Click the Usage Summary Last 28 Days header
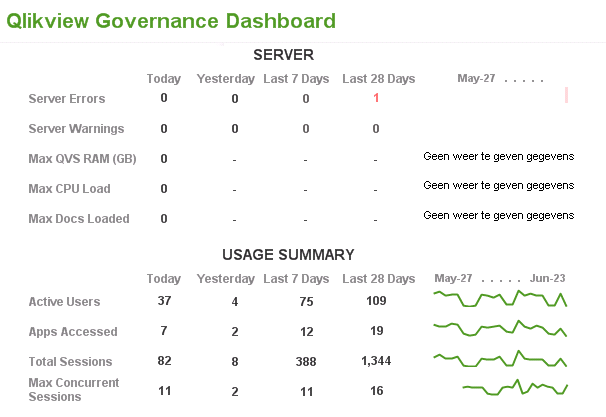The image size is (606, 417). (x=378, y=279)
